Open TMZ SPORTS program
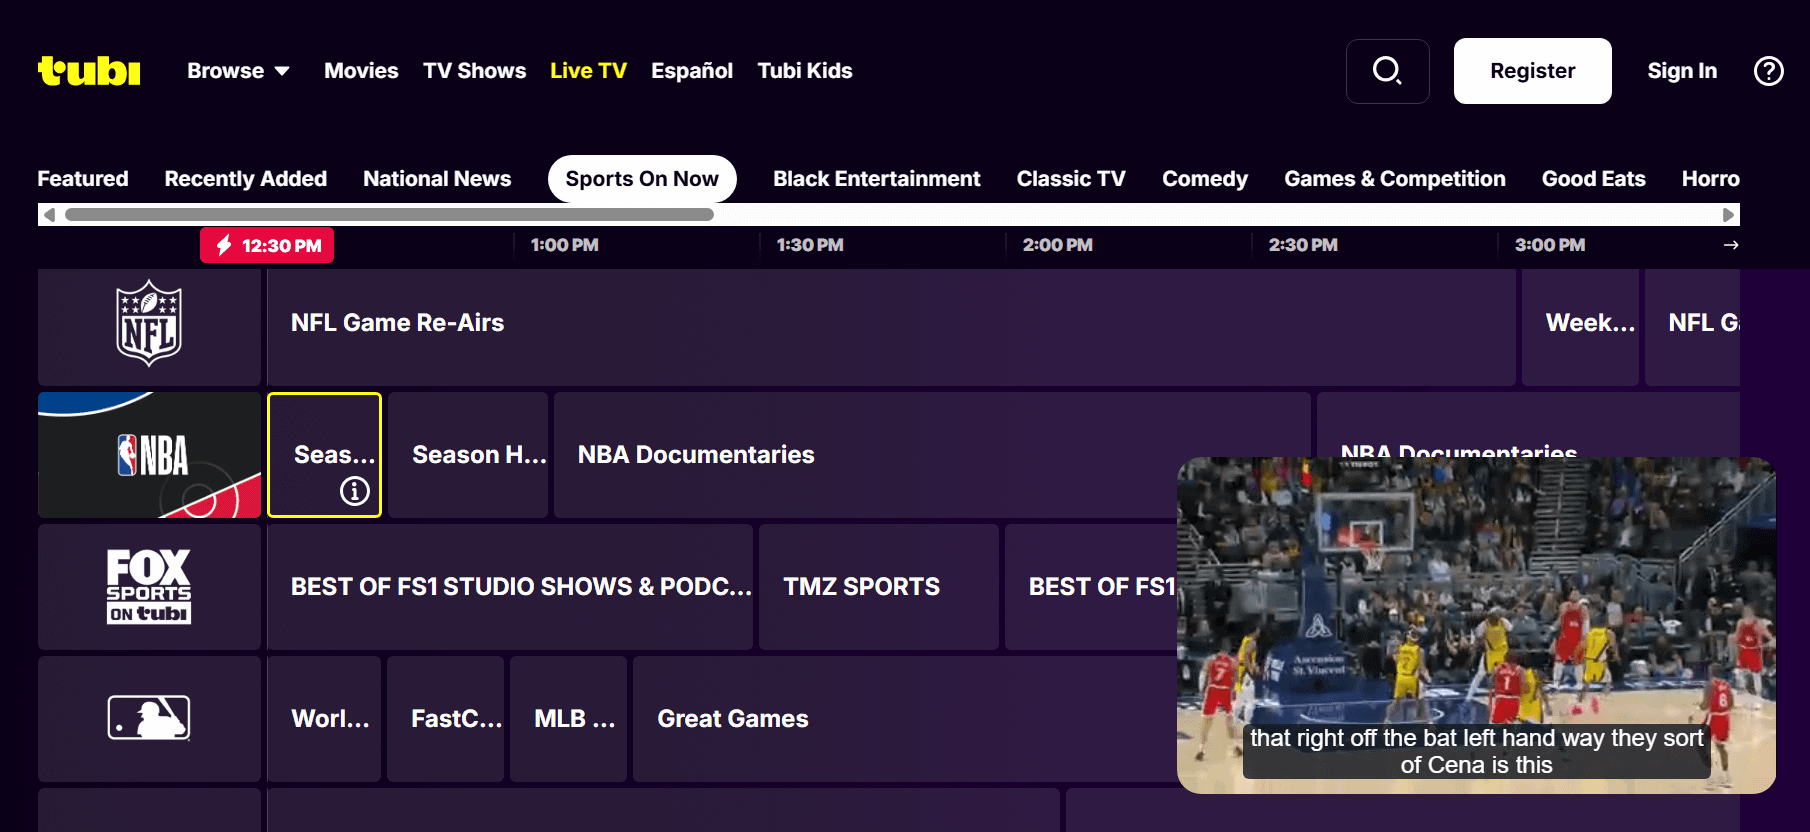The width and height of the screenshot is (1810, 832). point(879,587)
